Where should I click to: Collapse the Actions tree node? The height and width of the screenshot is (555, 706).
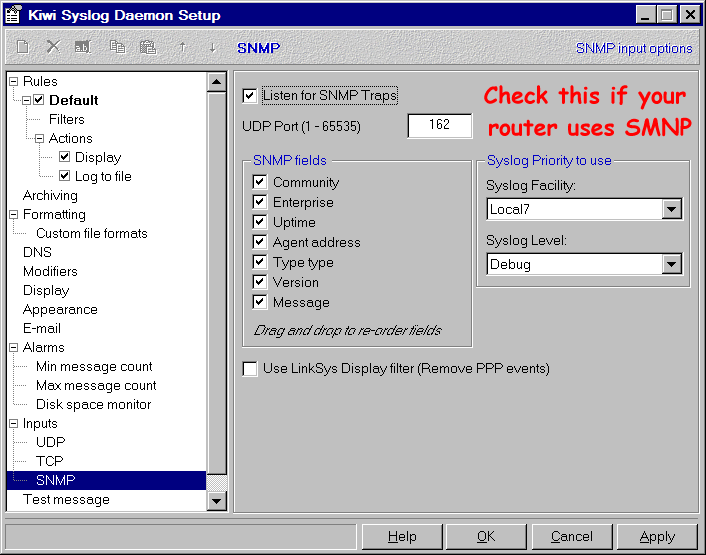40,138
